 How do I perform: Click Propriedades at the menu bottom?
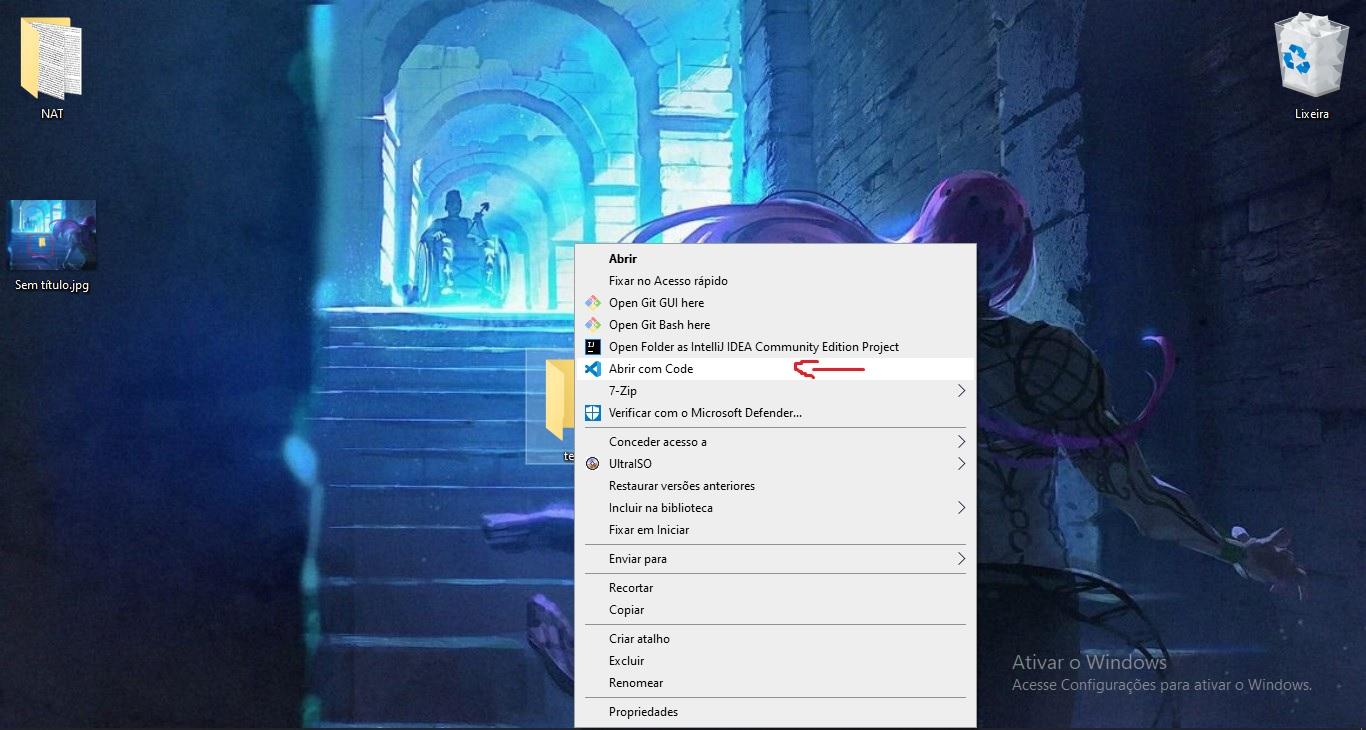643,711
